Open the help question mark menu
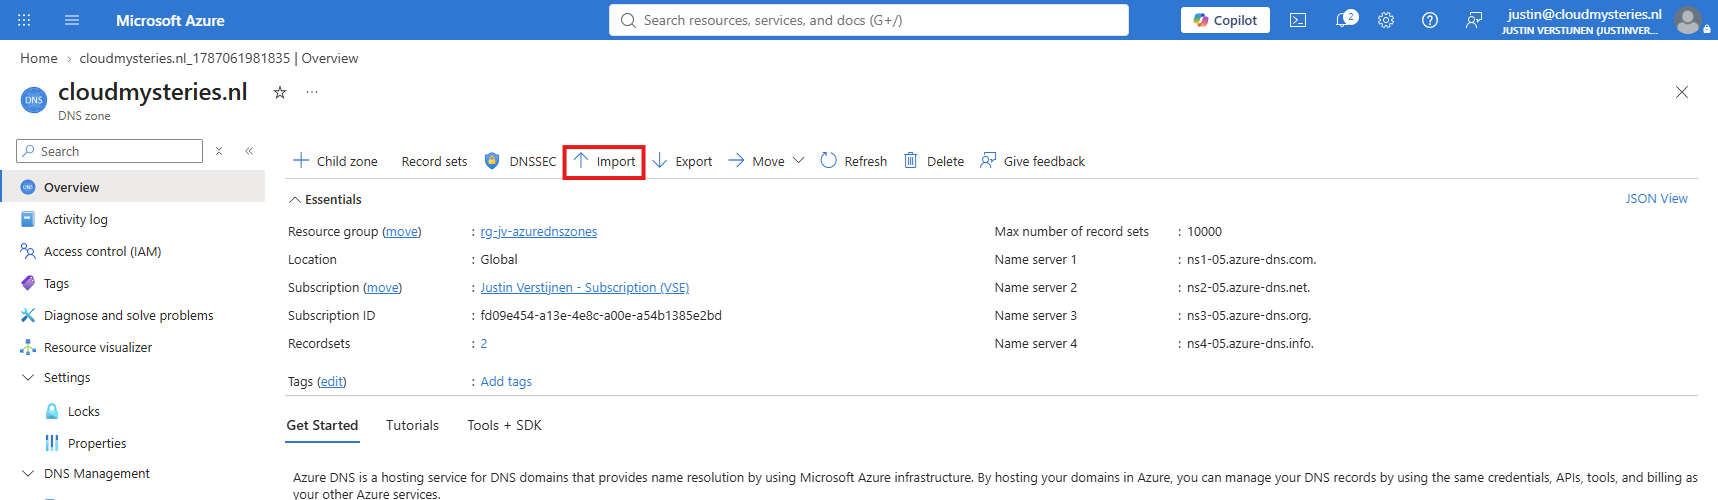 tap(1430, 20)
